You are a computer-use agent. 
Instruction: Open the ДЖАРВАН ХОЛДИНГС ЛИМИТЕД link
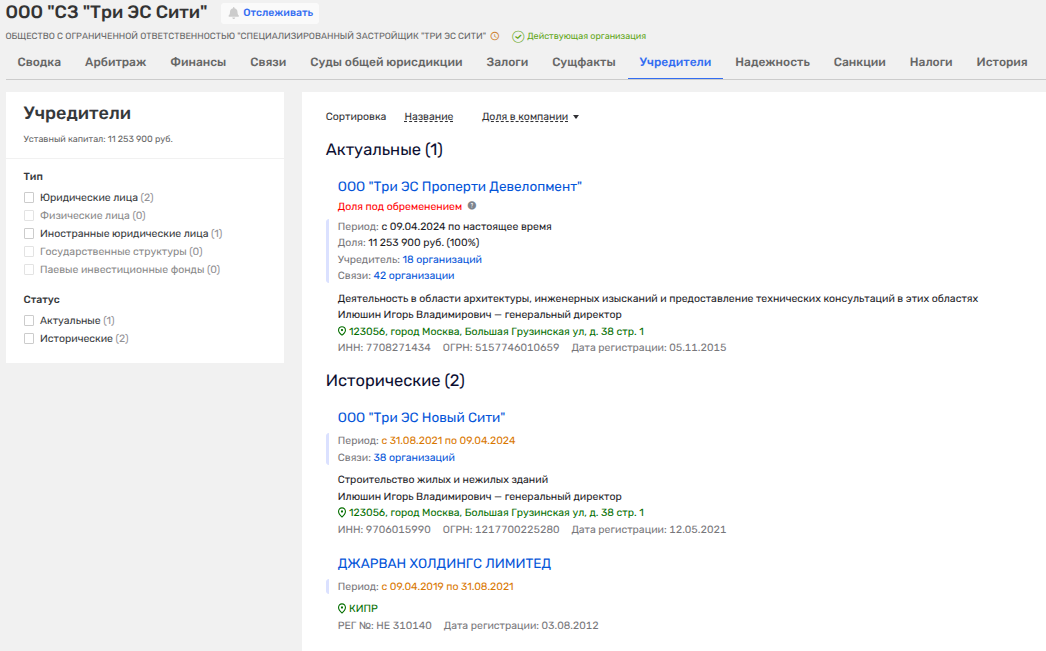point(444,563)
